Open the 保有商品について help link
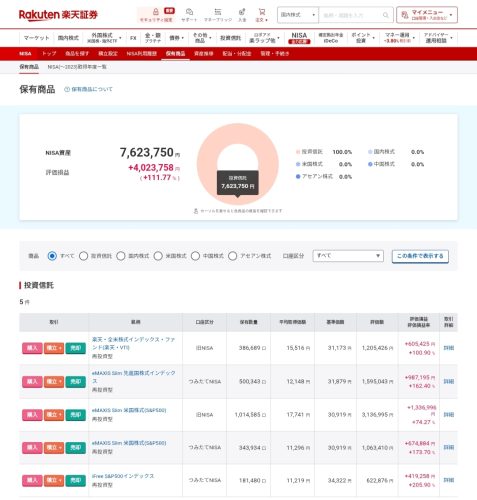This screenshot has height=500, width=477. click(92, 89)
